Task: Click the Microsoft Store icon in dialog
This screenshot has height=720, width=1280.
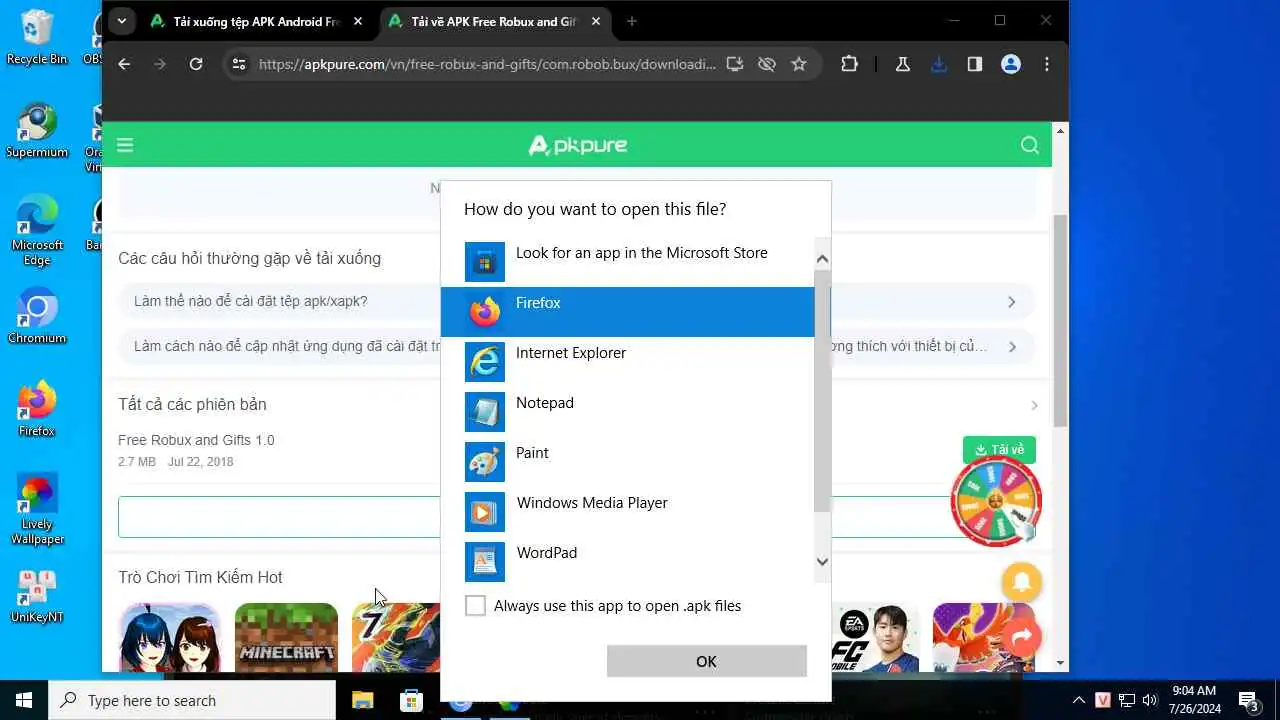Action: [x=485, y=262]
